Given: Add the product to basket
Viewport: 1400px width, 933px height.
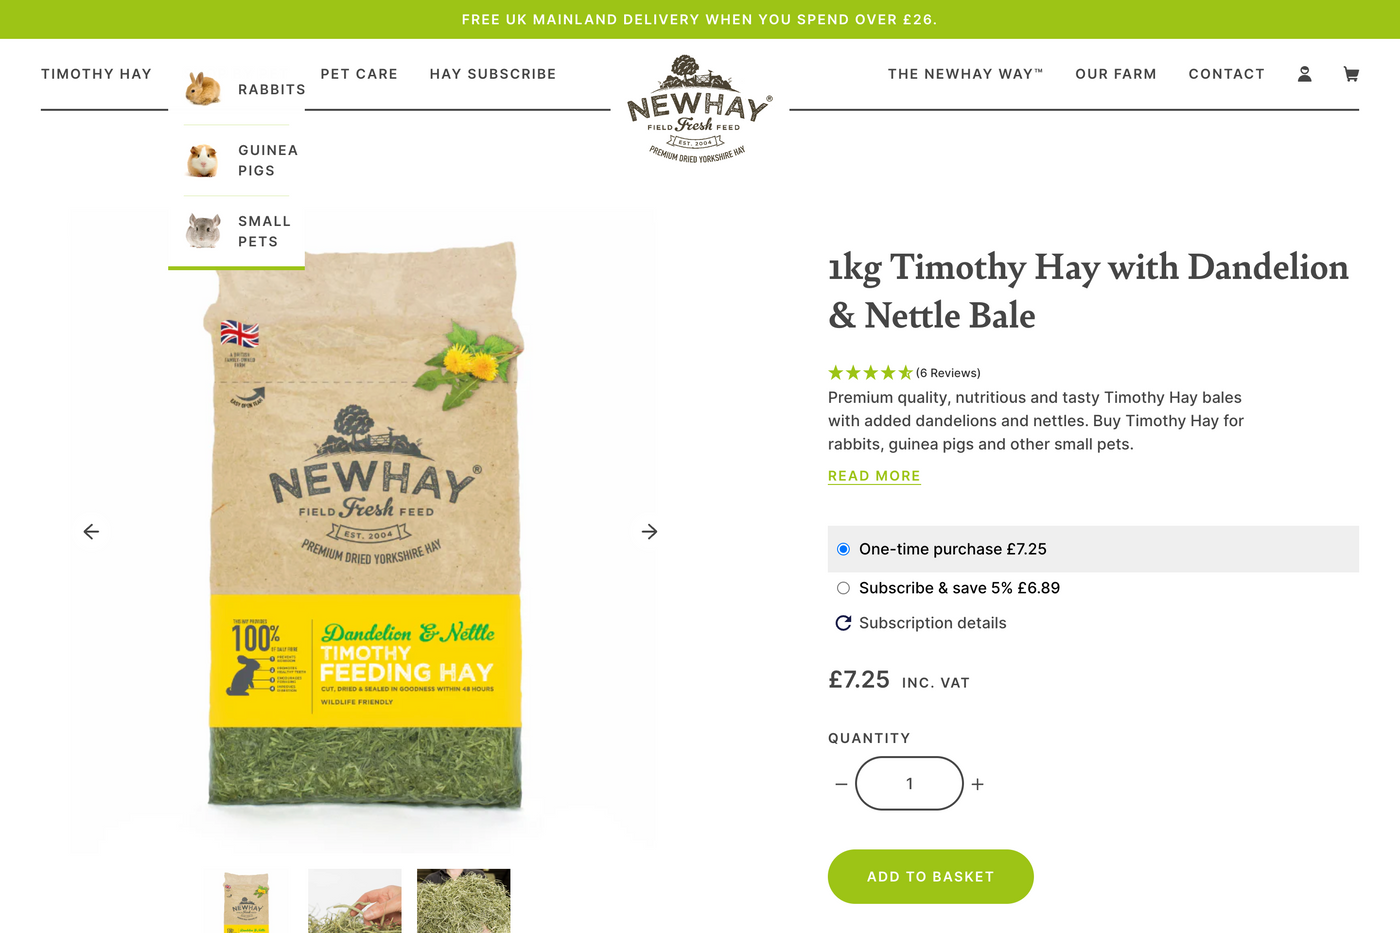Looking at the screenshot, I should point(930,877).
